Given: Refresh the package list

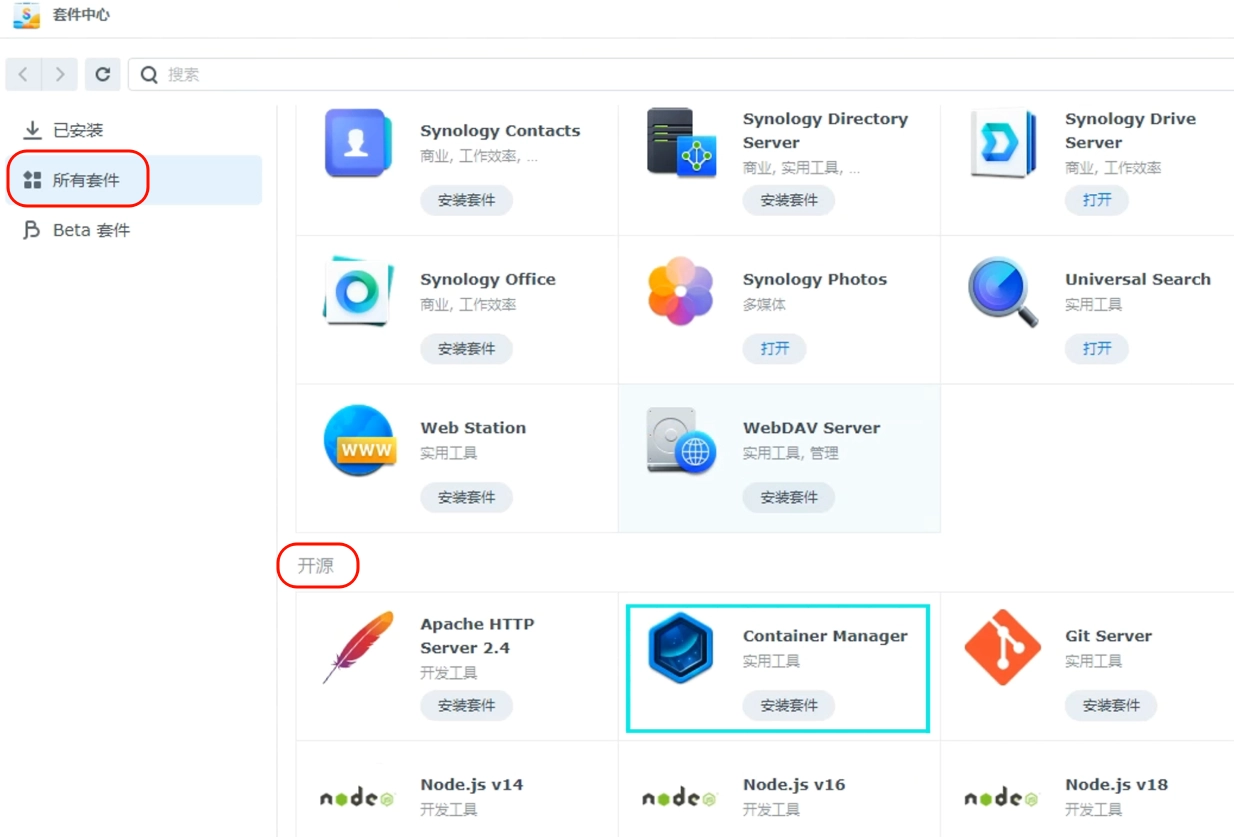Looking at the screenshot, I should (102, 74).
